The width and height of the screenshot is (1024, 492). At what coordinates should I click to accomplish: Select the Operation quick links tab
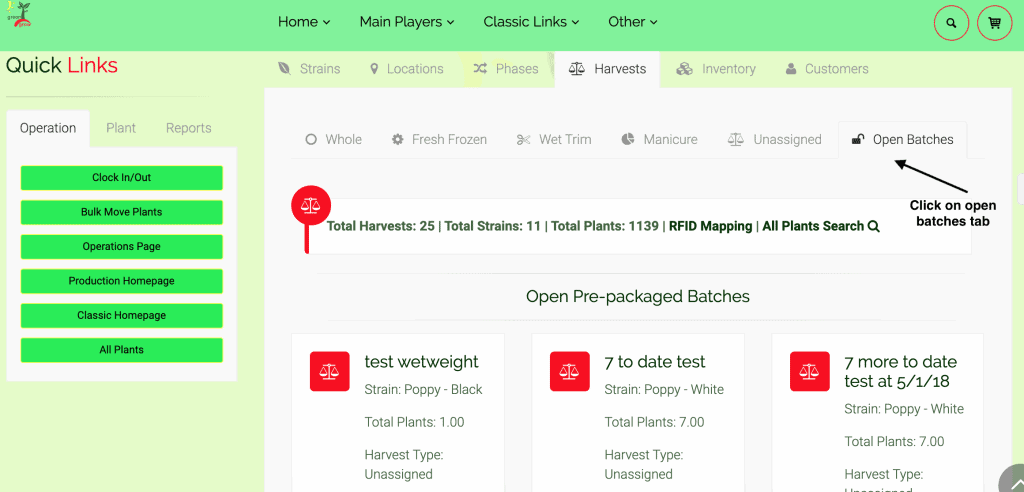[48, 128]
